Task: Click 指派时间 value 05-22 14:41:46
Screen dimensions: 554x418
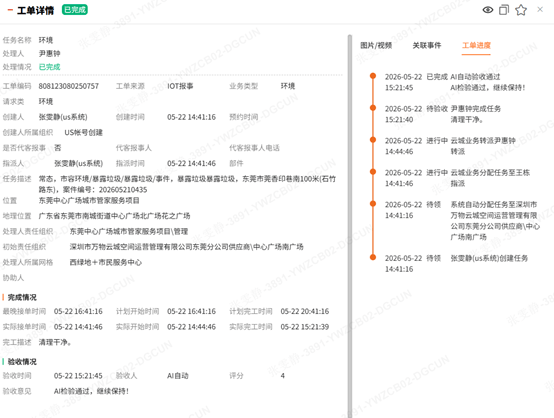Action: pos(191,163)
